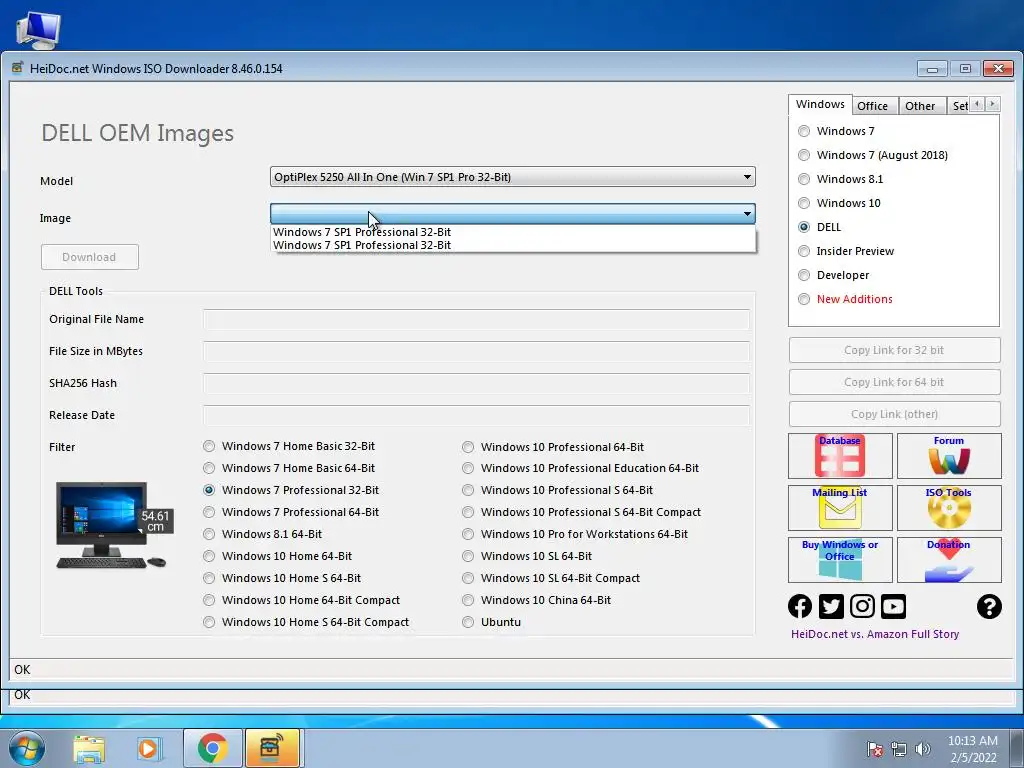Filter by Windows 8.1 64-Bit

tap(263, 534)
